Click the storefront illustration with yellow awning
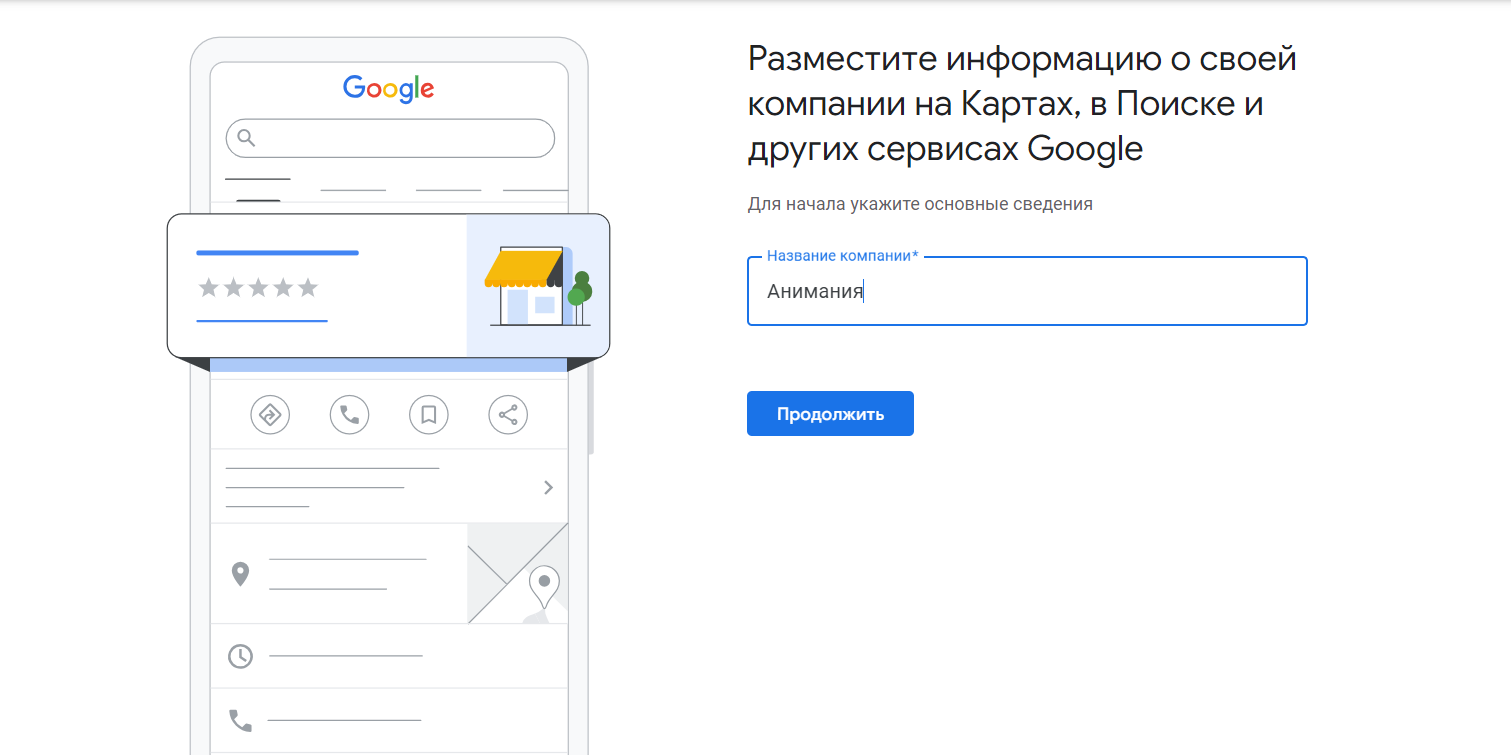Image resolution: width=1511 pixels, height=755 pixels. pyautogui.click(x=538, y=286)
